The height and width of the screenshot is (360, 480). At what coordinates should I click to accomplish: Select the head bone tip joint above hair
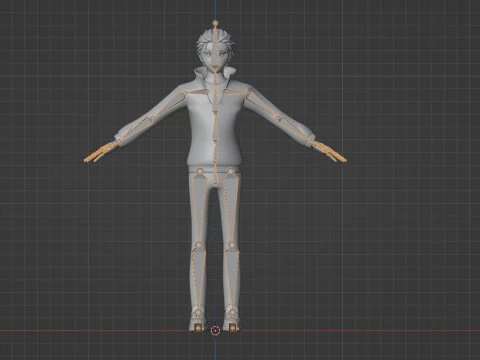215,23
